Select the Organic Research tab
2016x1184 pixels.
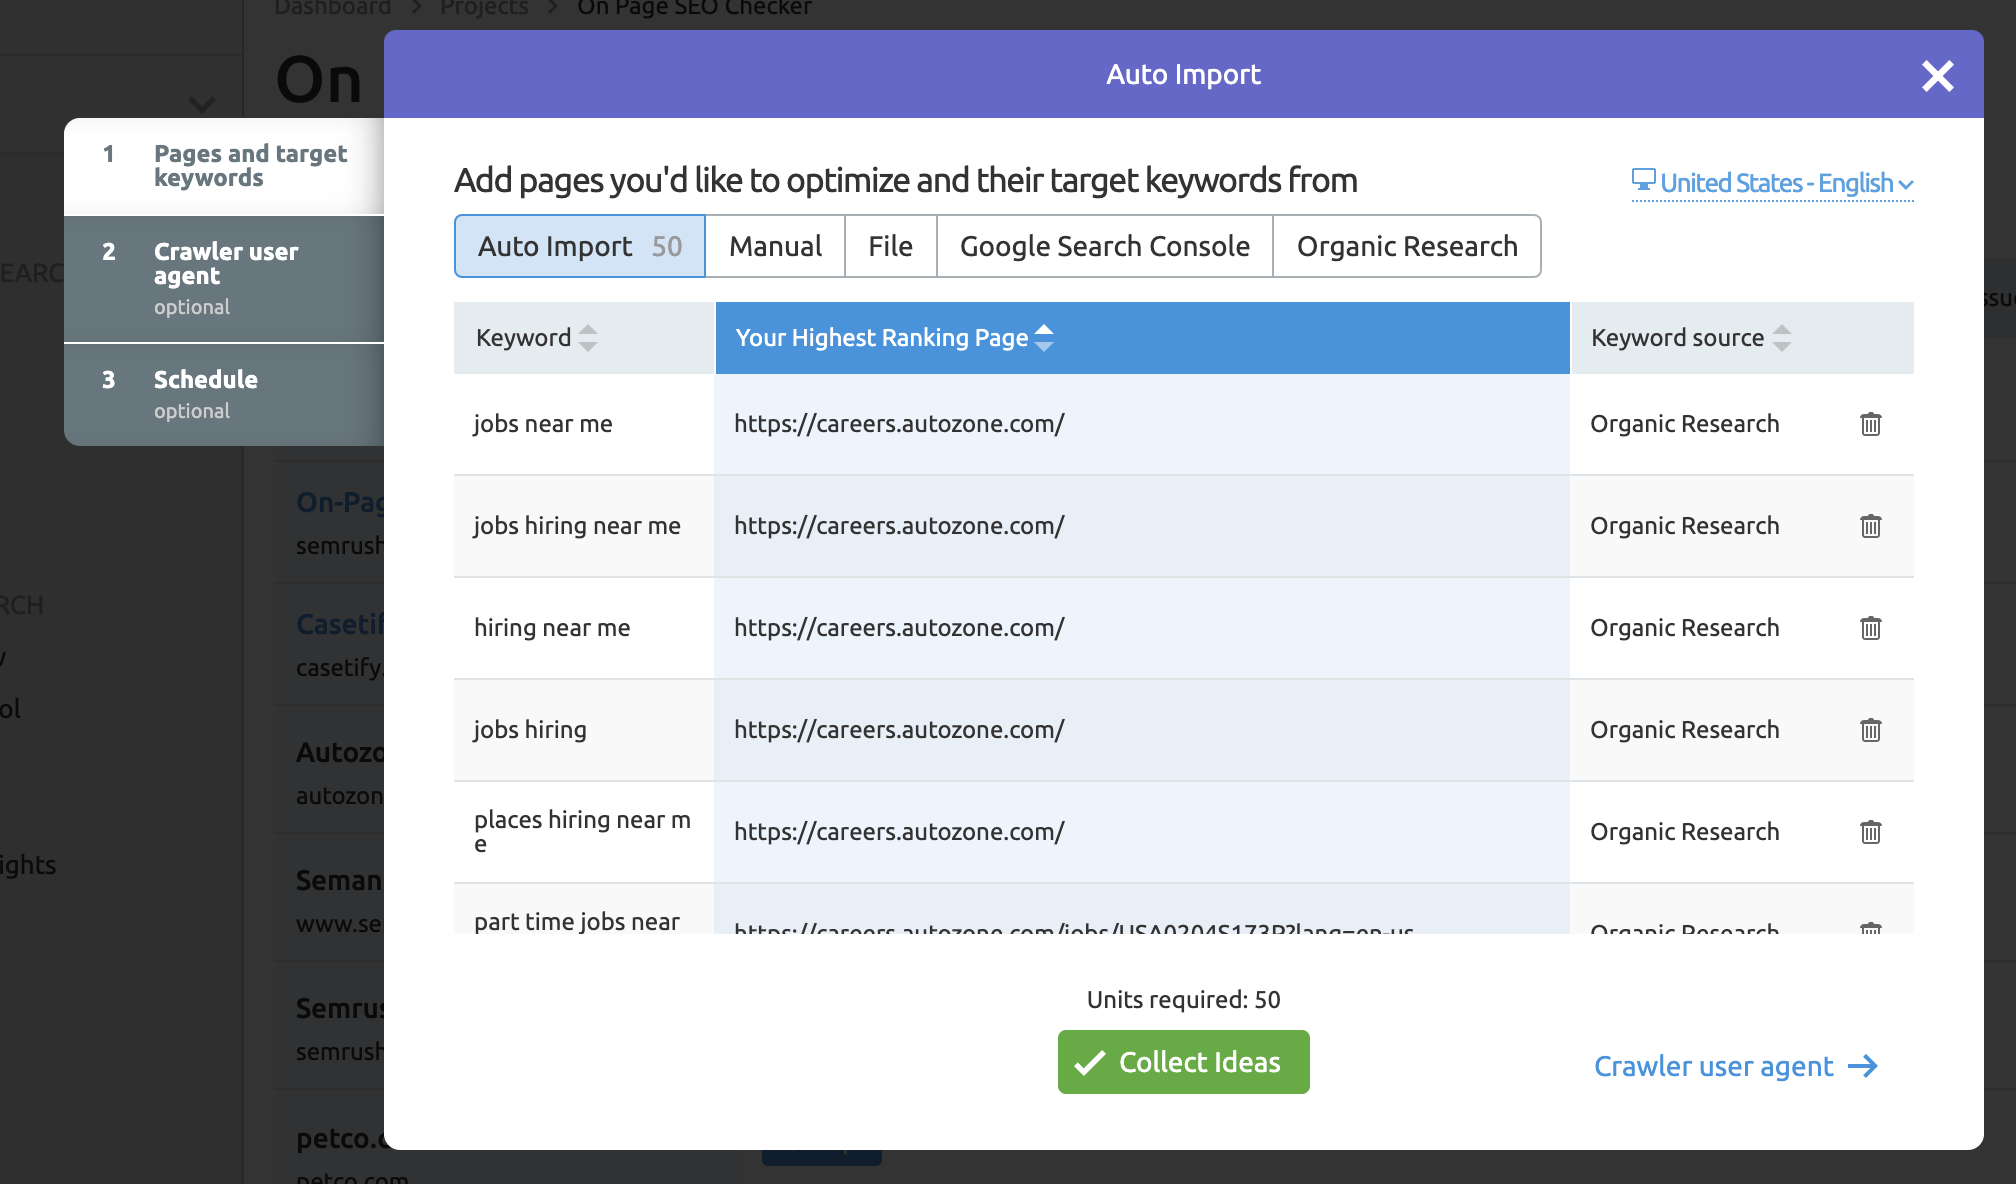pos(1407,245)
